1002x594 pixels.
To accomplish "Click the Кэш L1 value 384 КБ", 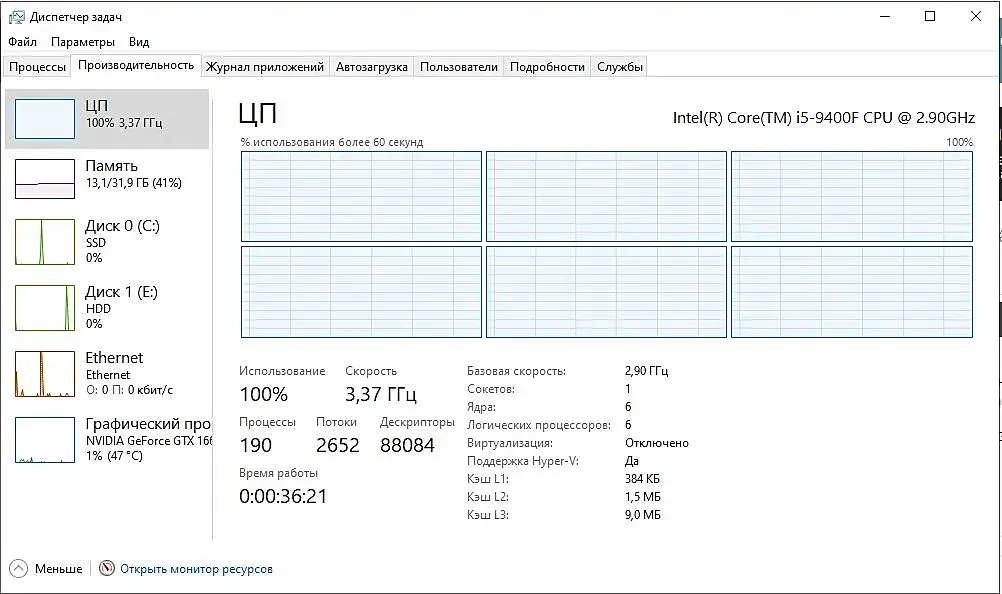I will pos(642,479).
